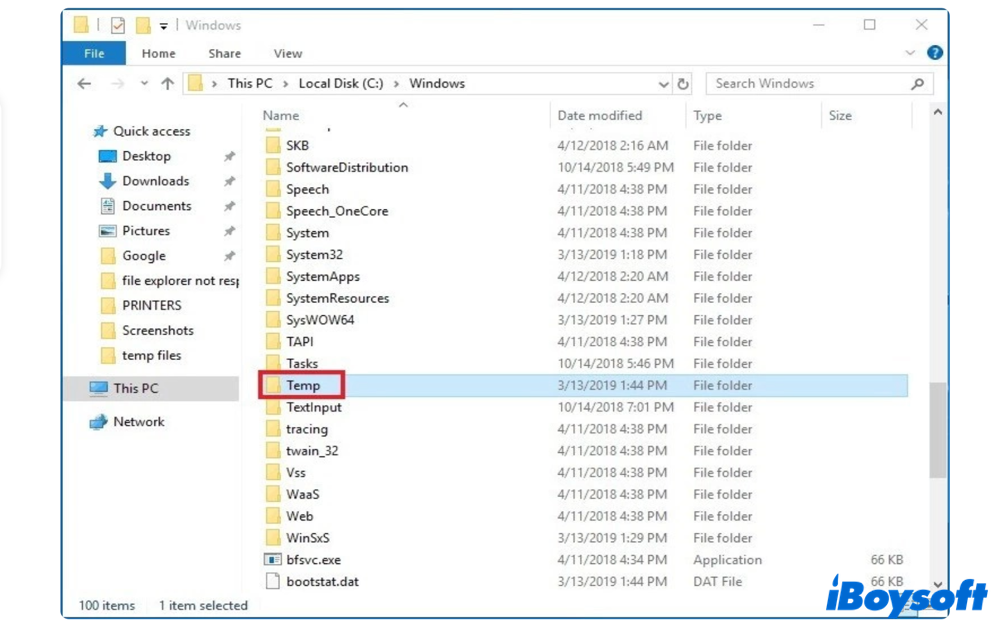This screenshot has height=620, width=1000.
Task: Select the System32 folder
Action: [314, 255]
